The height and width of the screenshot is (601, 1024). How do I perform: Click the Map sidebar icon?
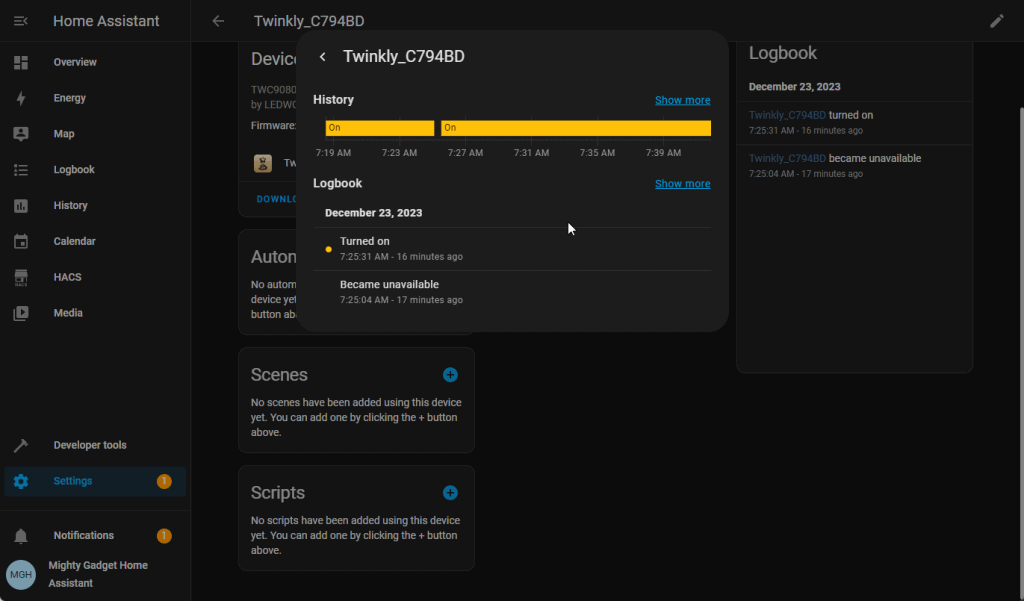pos(21,134)
